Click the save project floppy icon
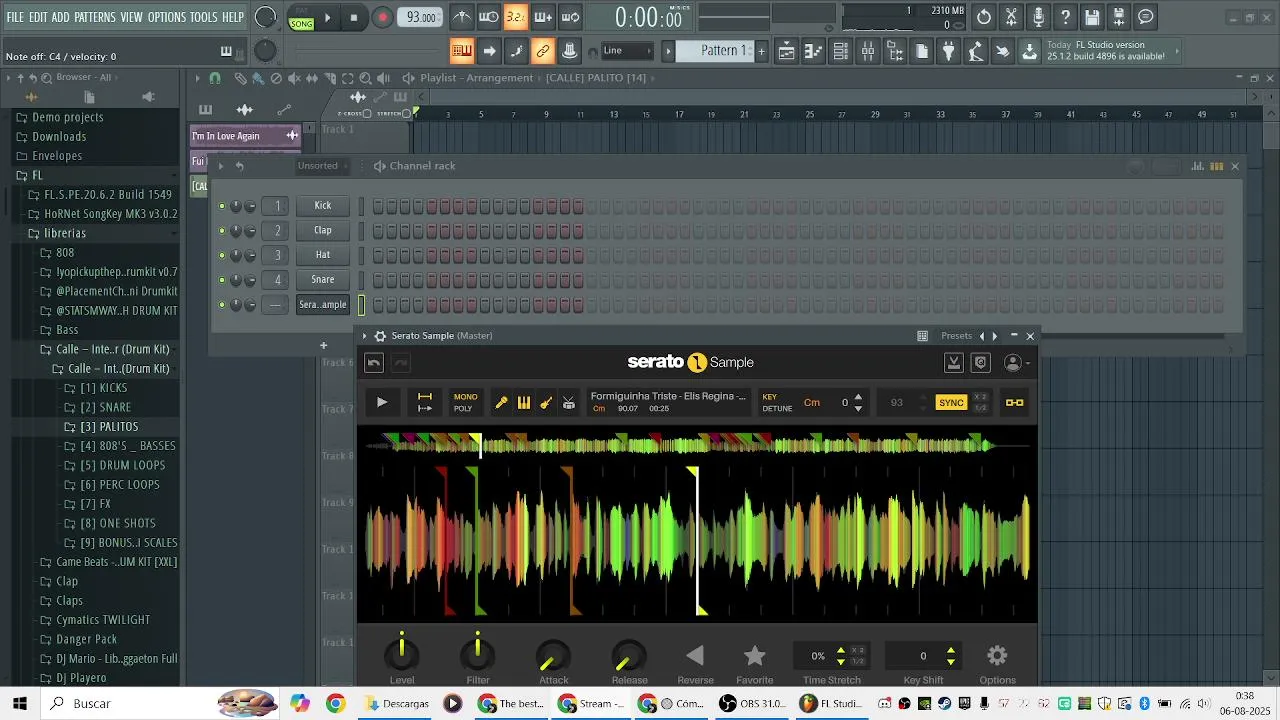 (1092, 17)
